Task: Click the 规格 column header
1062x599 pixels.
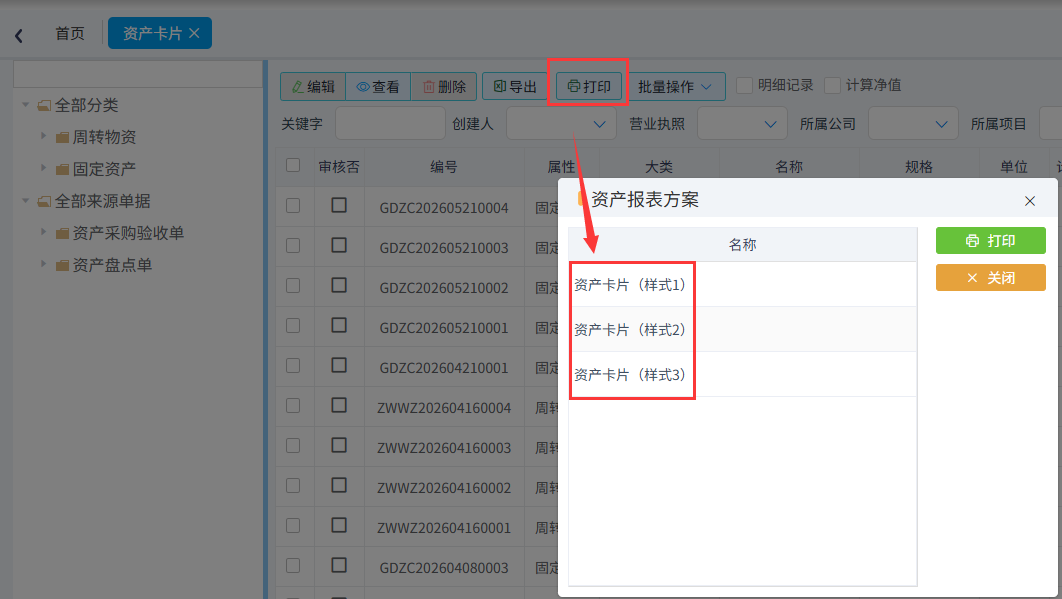Action: tap(919, 167)
